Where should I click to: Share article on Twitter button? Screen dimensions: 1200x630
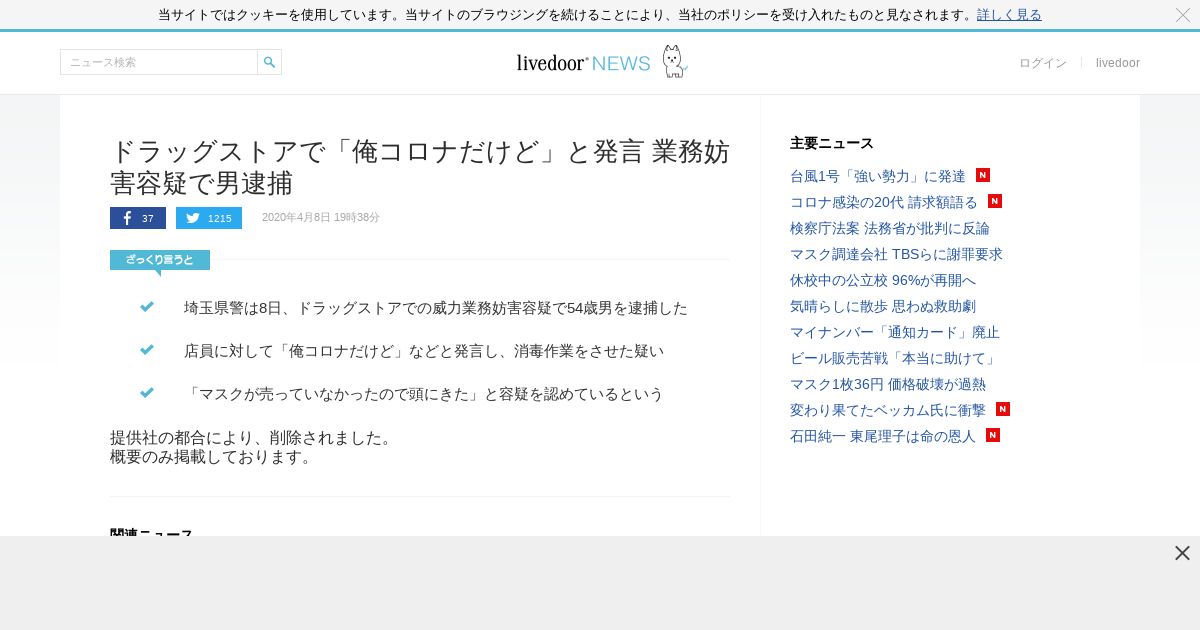pyautogui.click(x=209, y=218)
